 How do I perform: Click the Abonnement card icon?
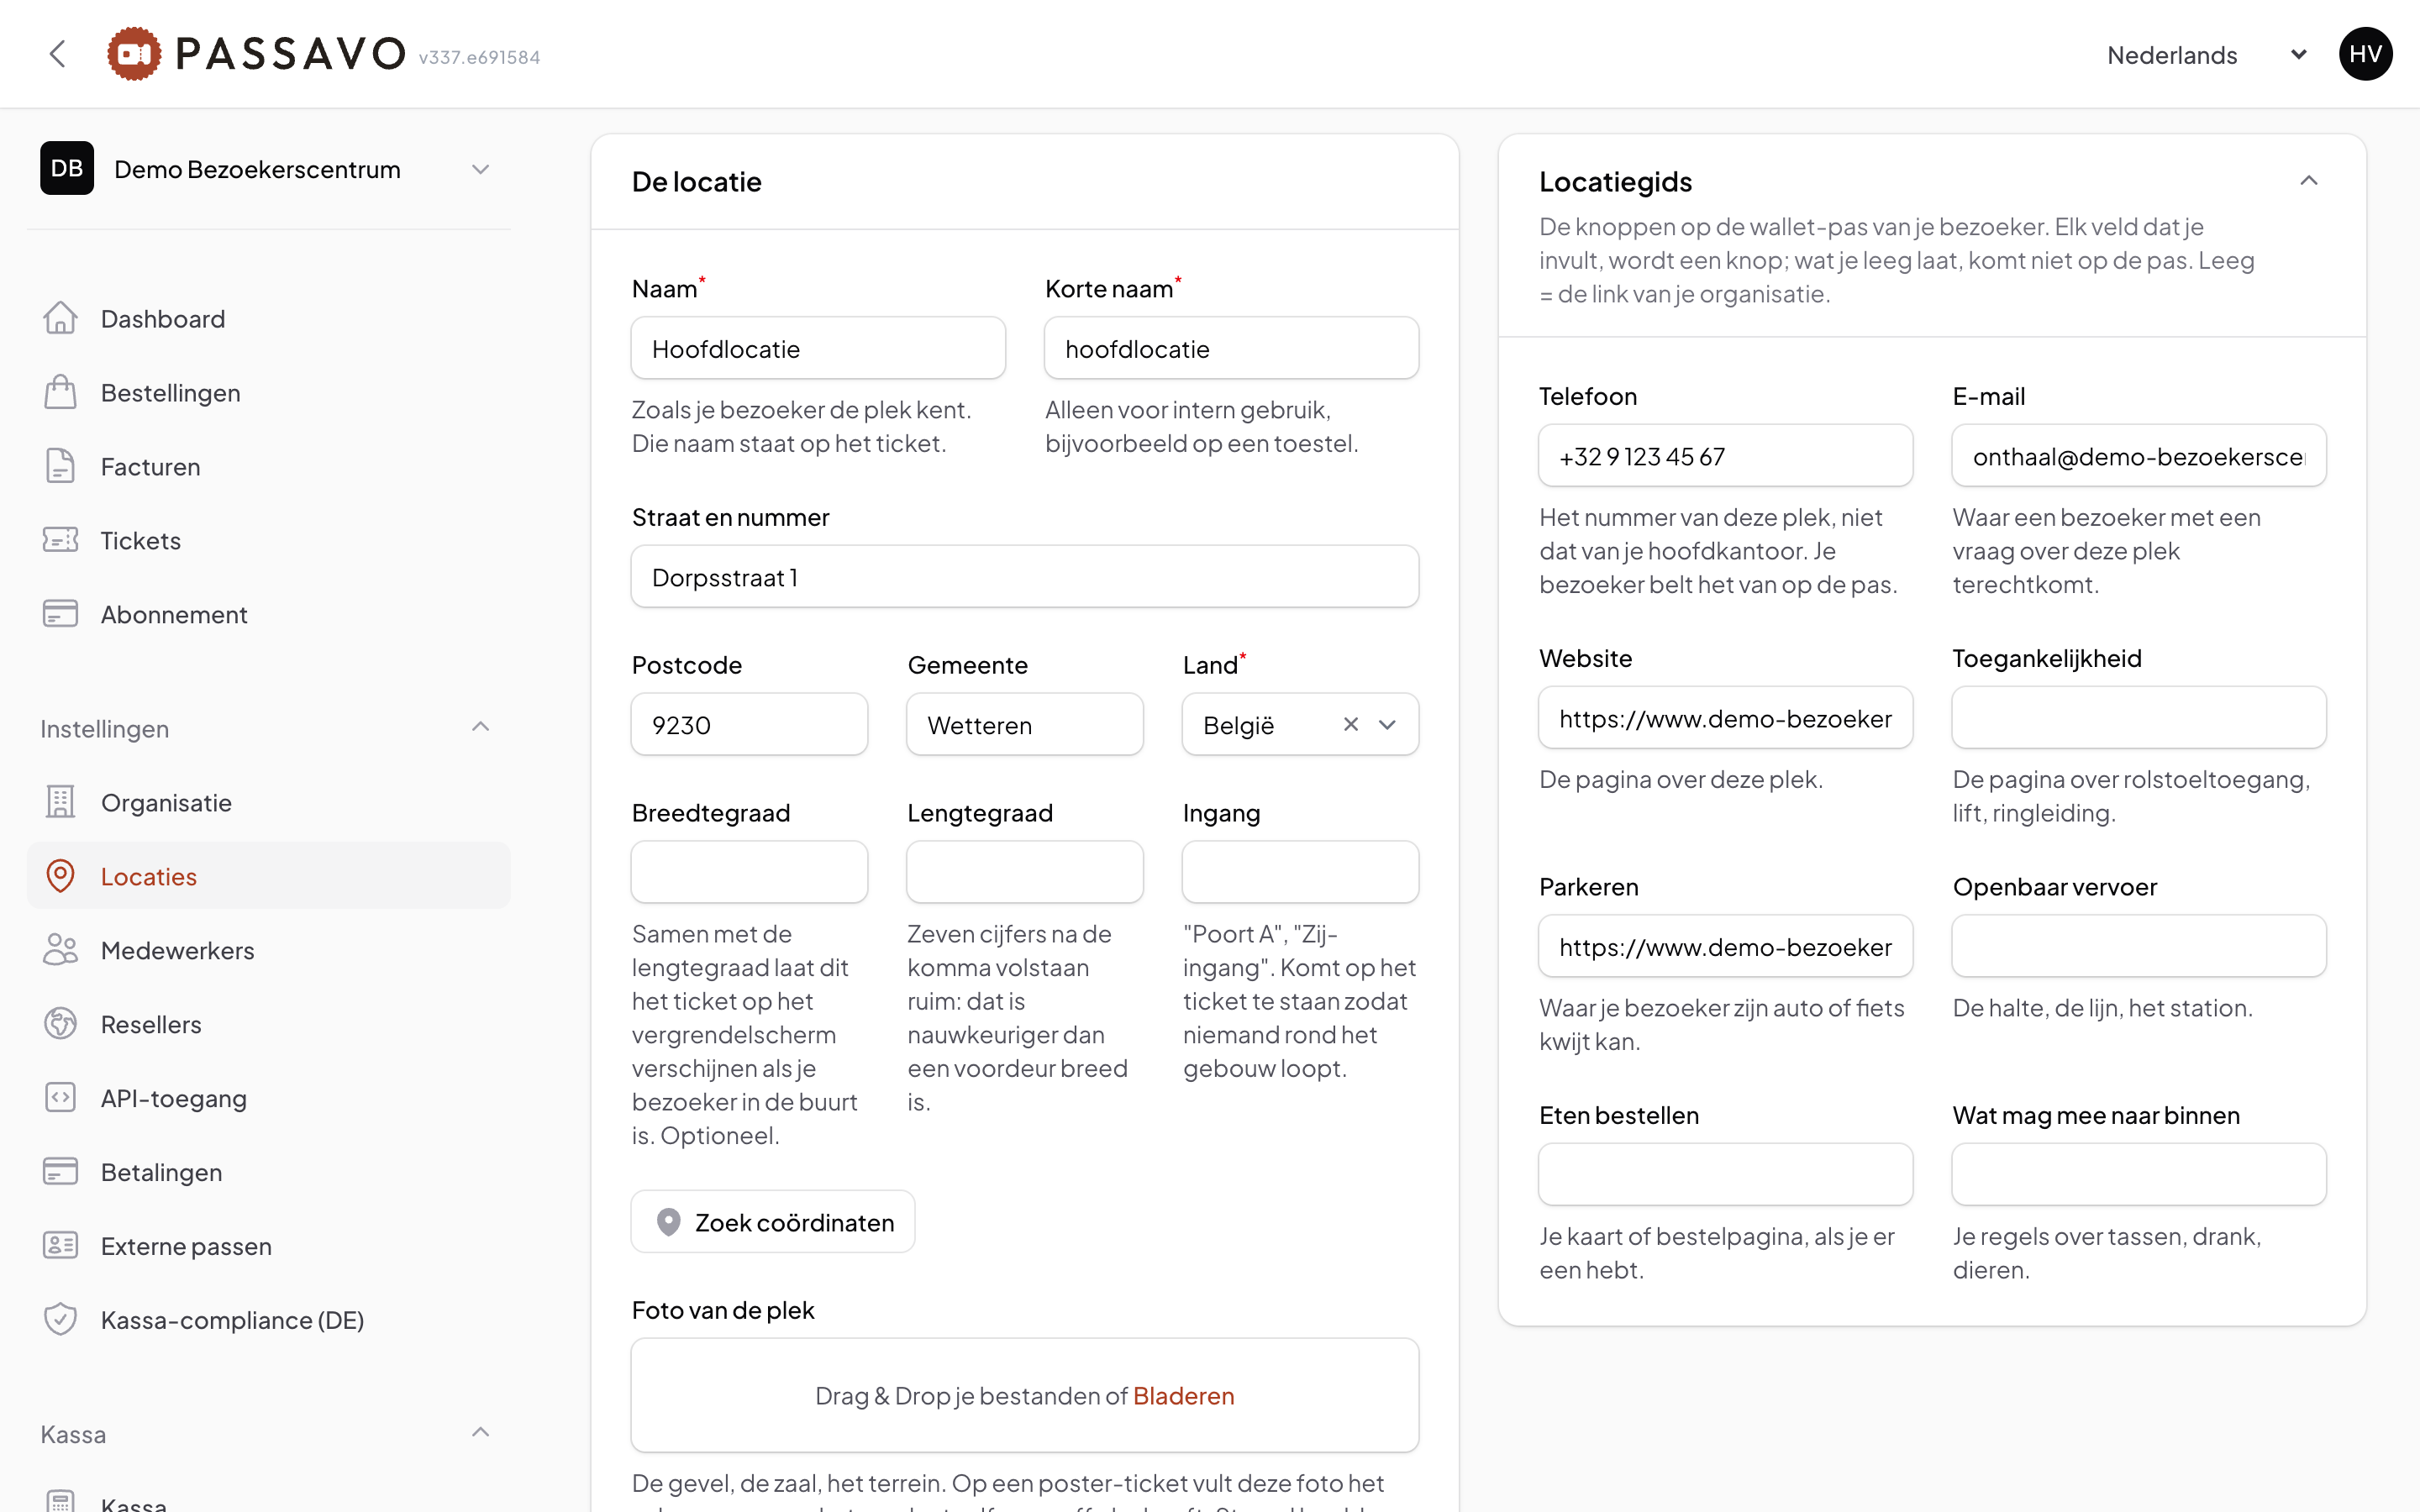[60, 614]
